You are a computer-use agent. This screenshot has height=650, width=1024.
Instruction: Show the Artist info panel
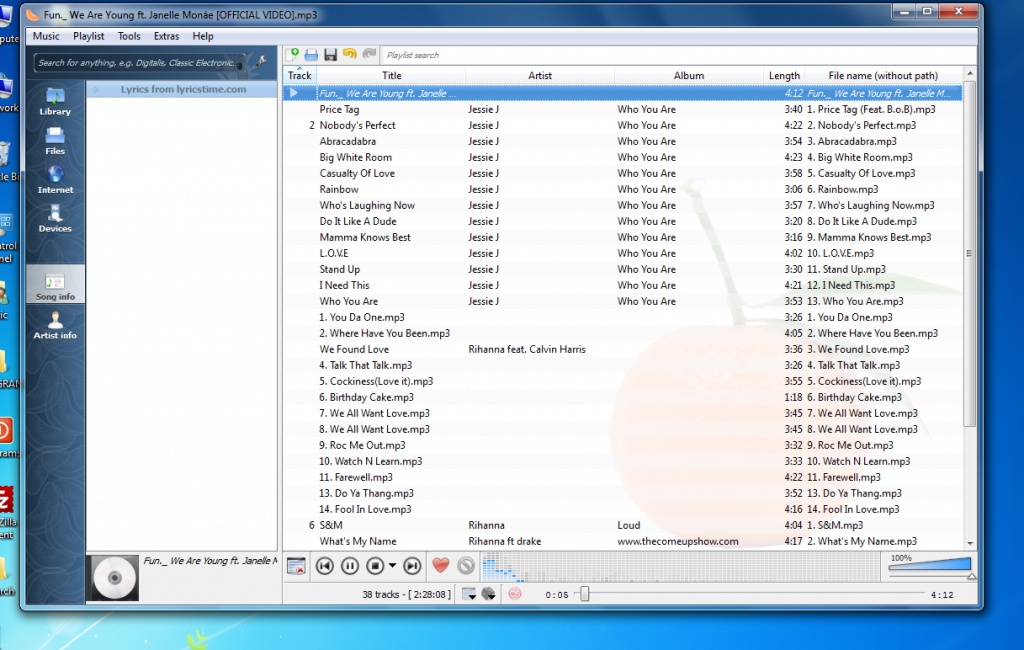55,324
